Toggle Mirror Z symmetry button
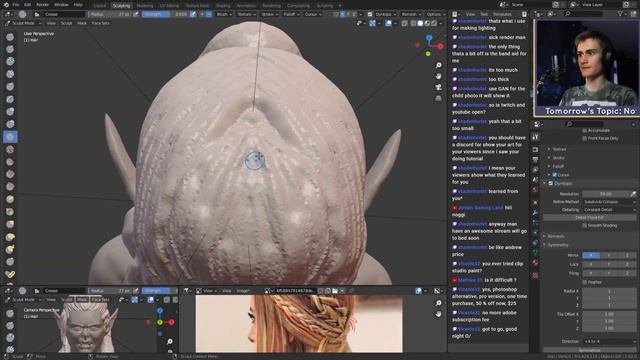Viewport: 640px width, 360px height. click(x=627, y=256)
